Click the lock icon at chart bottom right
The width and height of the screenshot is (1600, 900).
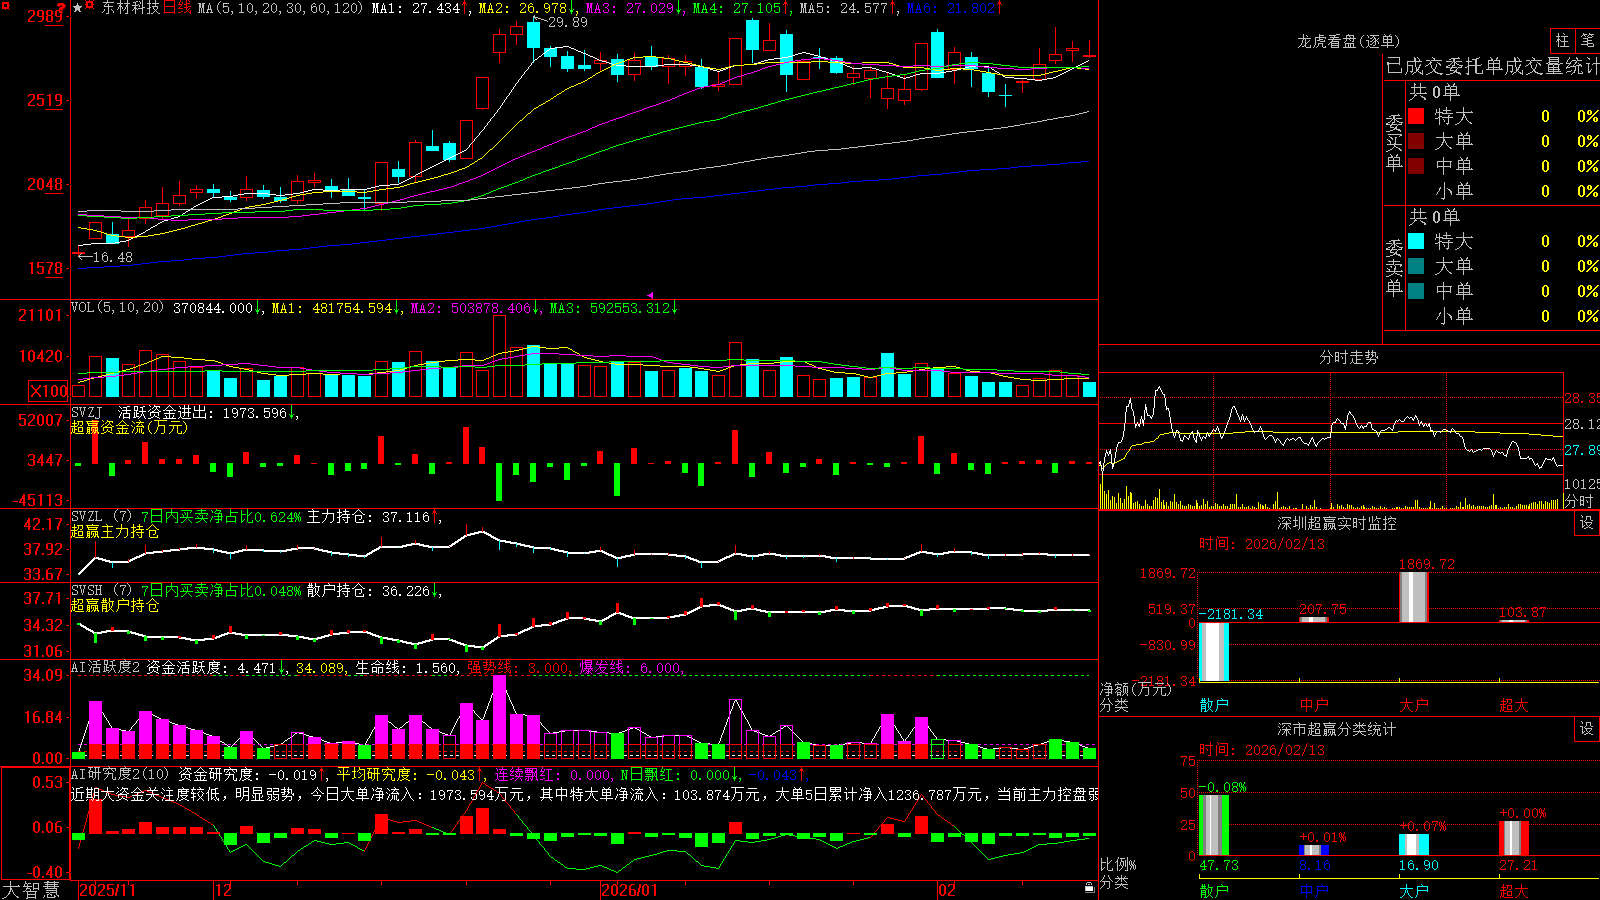coord(1090,887)
